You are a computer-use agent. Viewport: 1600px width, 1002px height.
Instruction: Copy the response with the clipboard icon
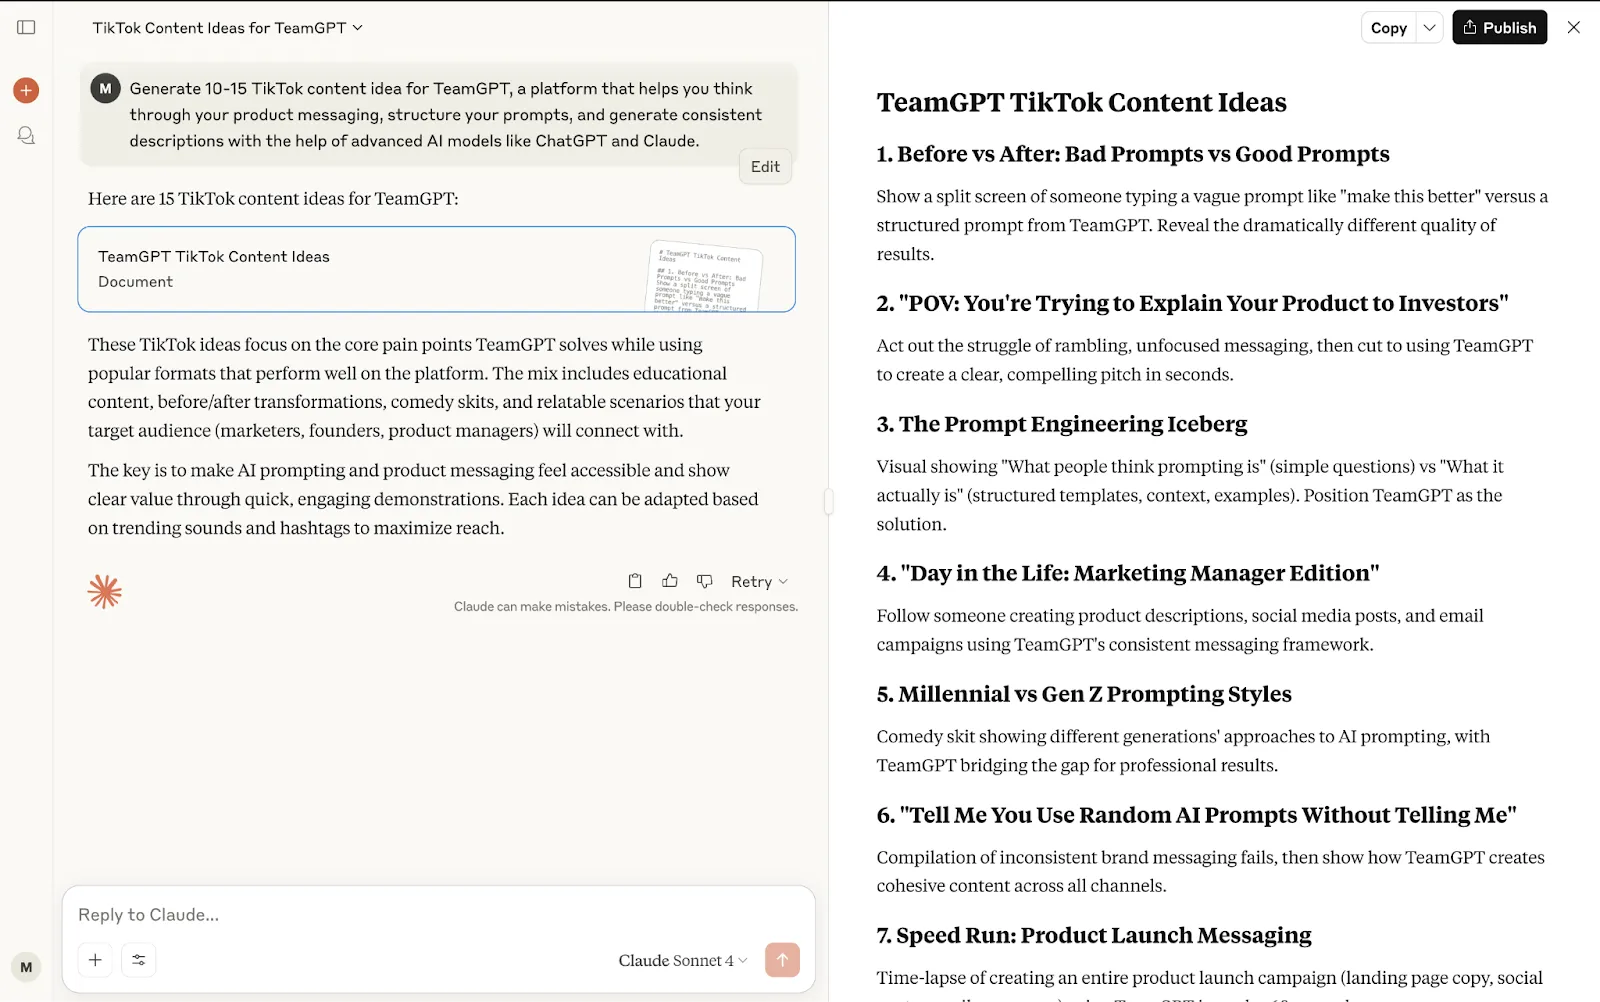click(635, 581)
